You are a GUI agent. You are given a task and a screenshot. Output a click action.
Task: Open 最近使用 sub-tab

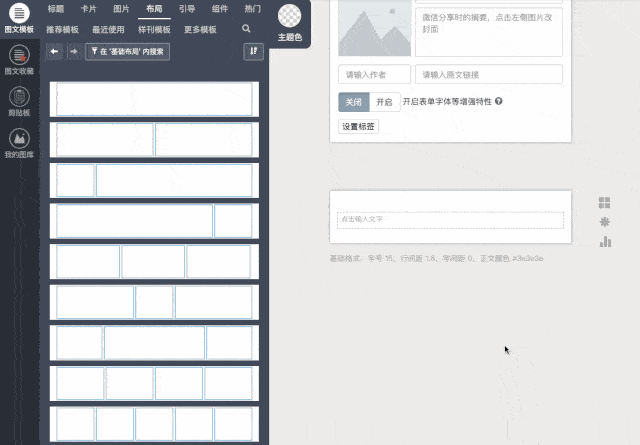coord(108,29)
